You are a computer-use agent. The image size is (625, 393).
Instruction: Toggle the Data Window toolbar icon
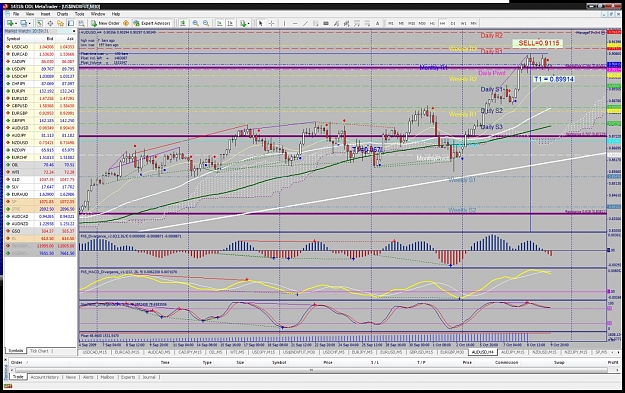pyautogui.click(x=50, y=23)
